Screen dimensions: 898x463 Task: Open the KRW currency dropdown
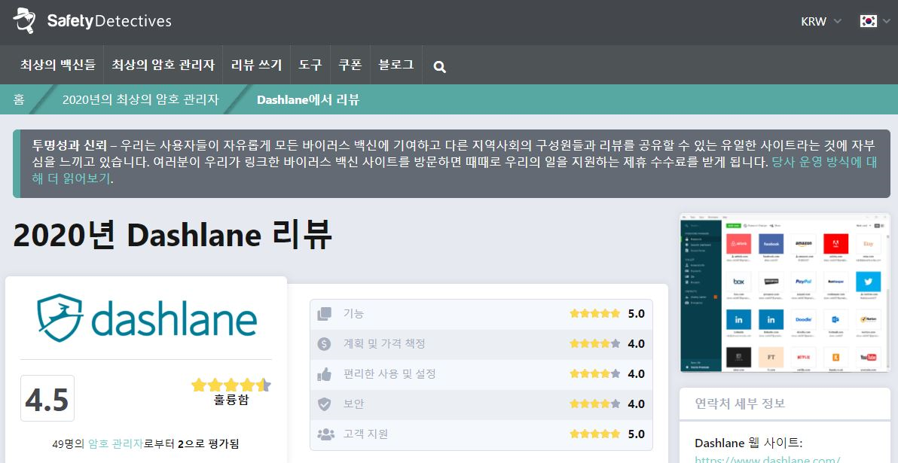point(821,22)
